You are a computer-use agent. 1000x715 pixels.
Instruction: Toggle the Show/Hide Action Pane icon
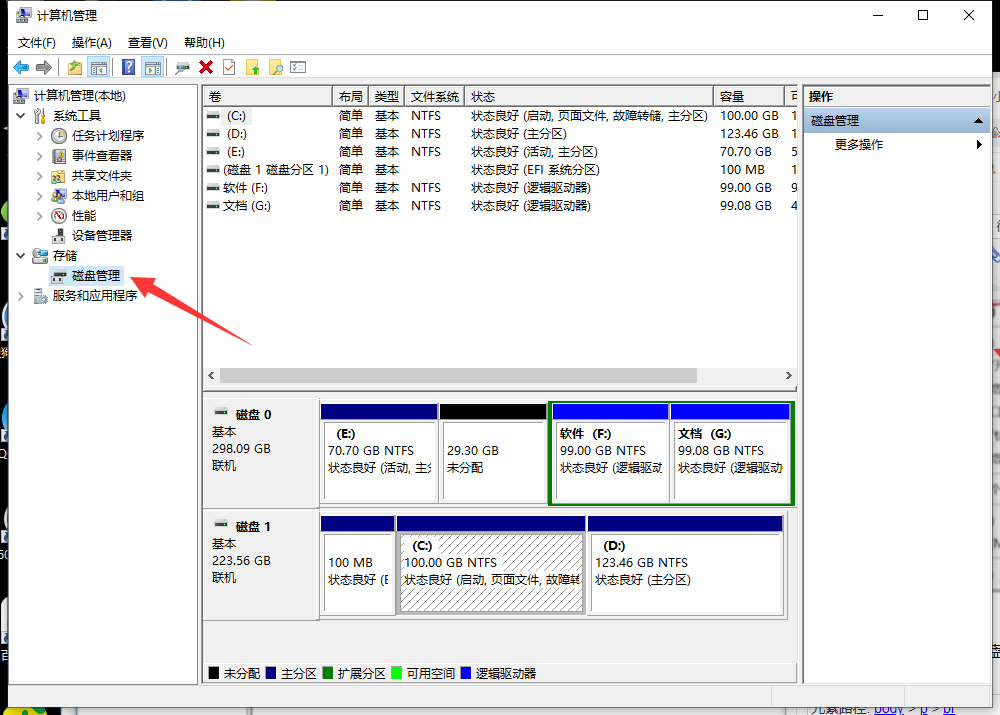coord(152,67)
